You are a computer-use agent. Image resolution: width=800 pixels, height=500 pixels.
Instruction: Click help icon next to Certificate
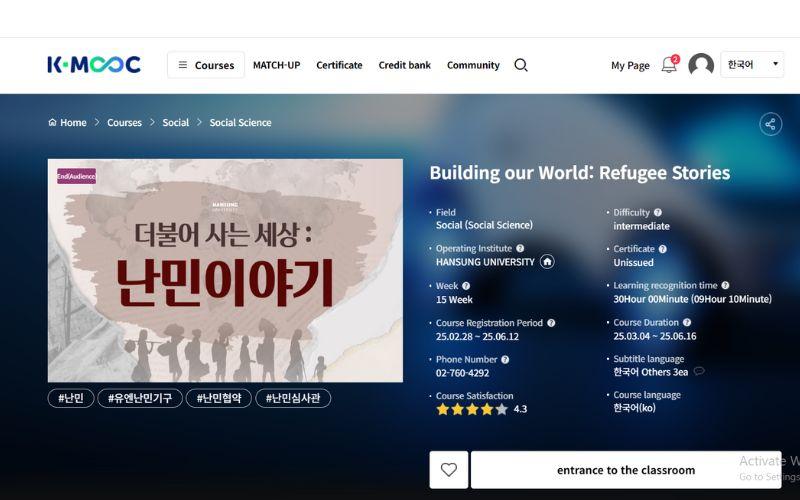(662, 249)
